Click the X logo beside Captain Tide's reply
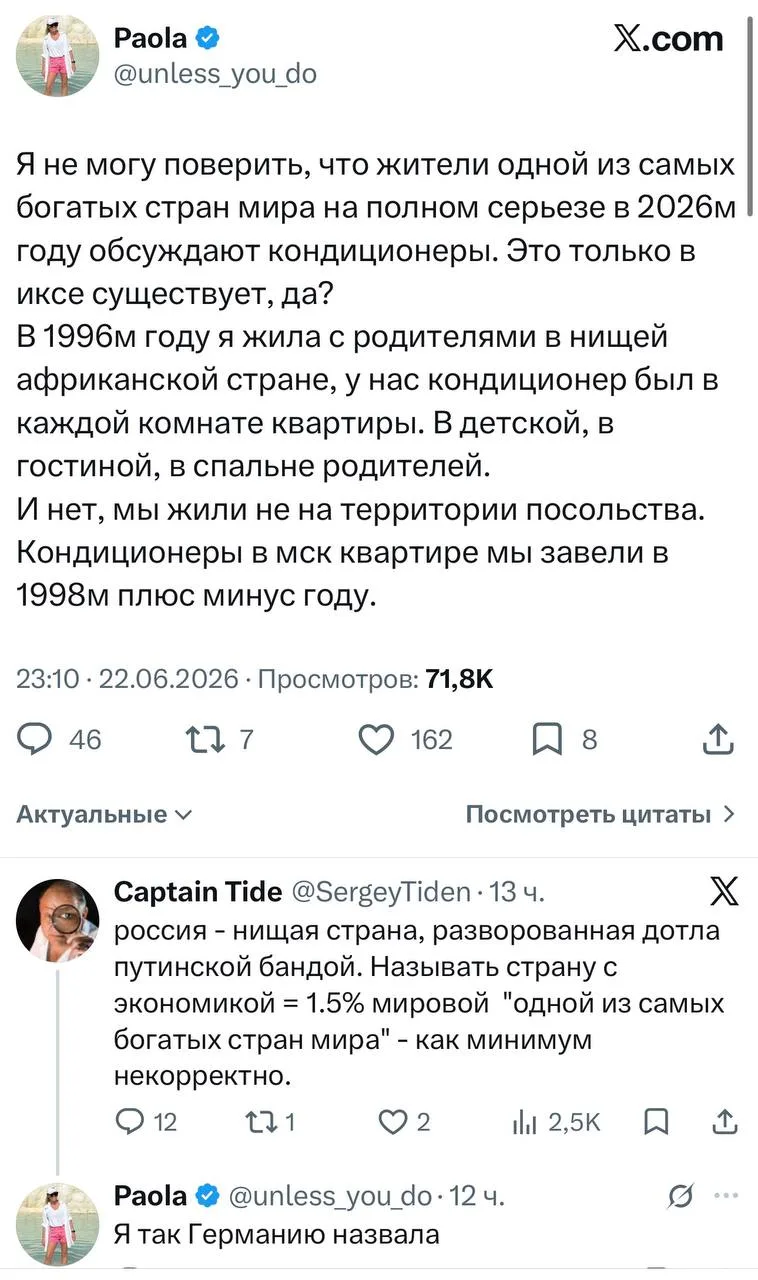The width and height of the screenshot is (758, 1280). [723, 890]
